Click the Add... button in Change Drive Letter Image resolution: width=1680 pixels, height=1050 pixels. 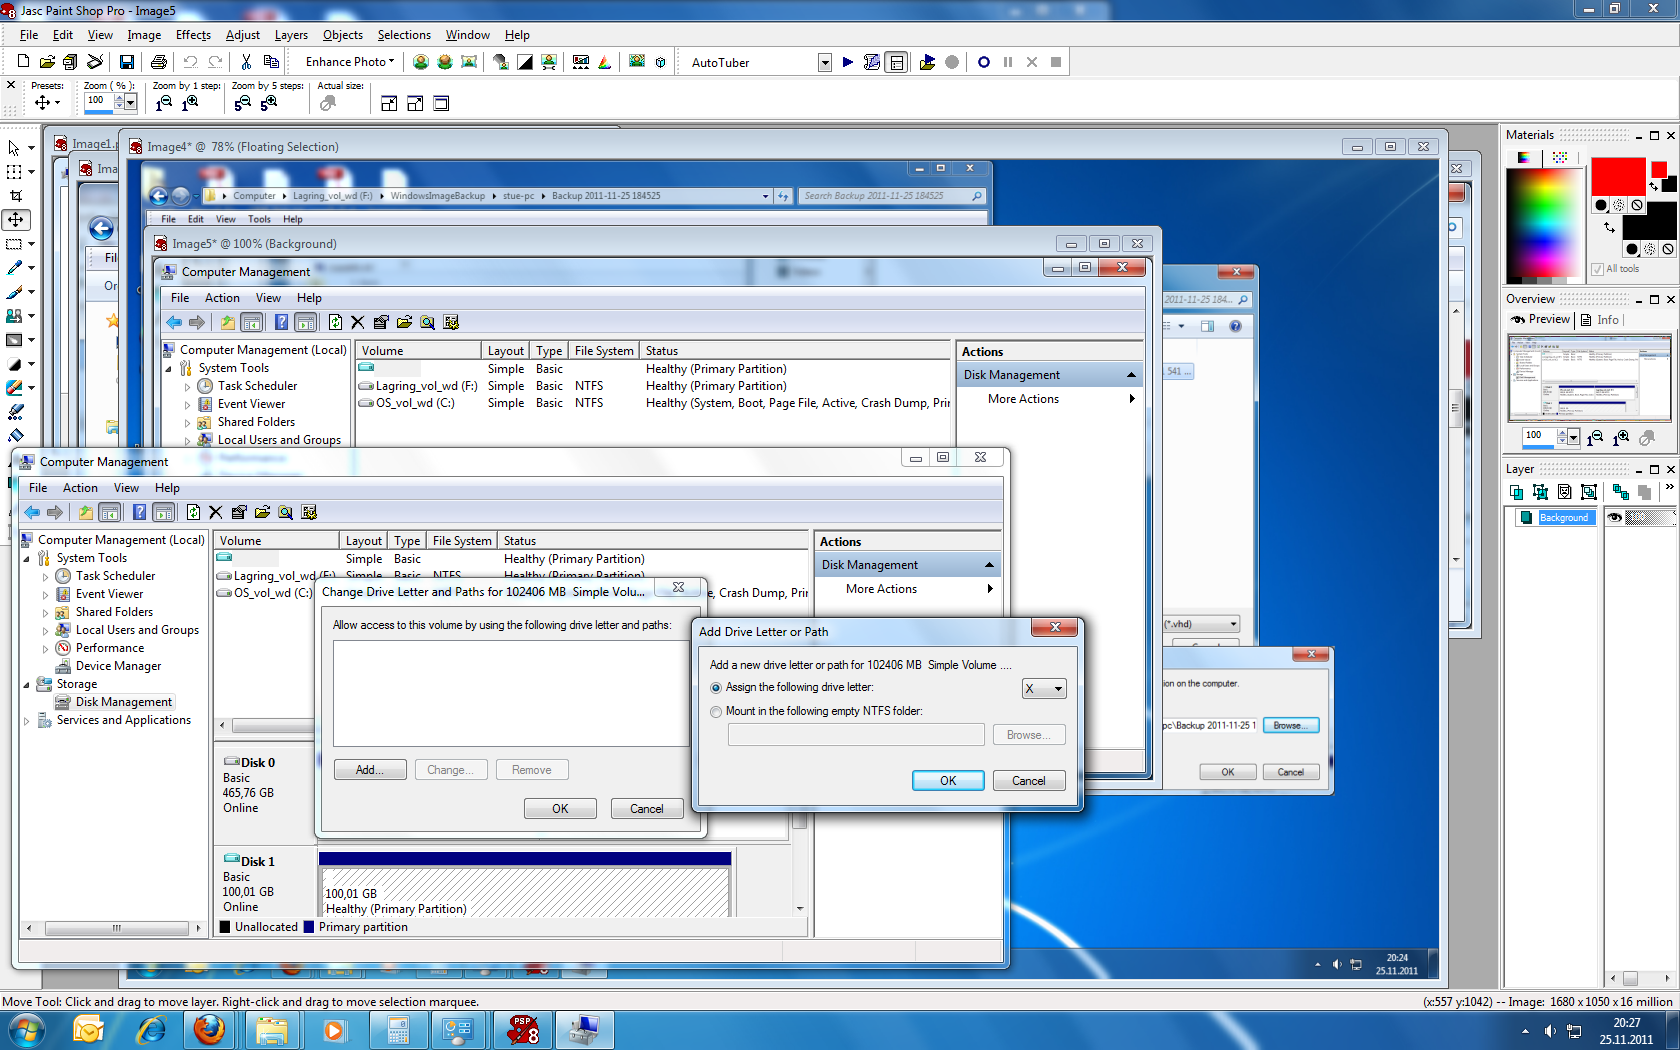click(370, 770)
